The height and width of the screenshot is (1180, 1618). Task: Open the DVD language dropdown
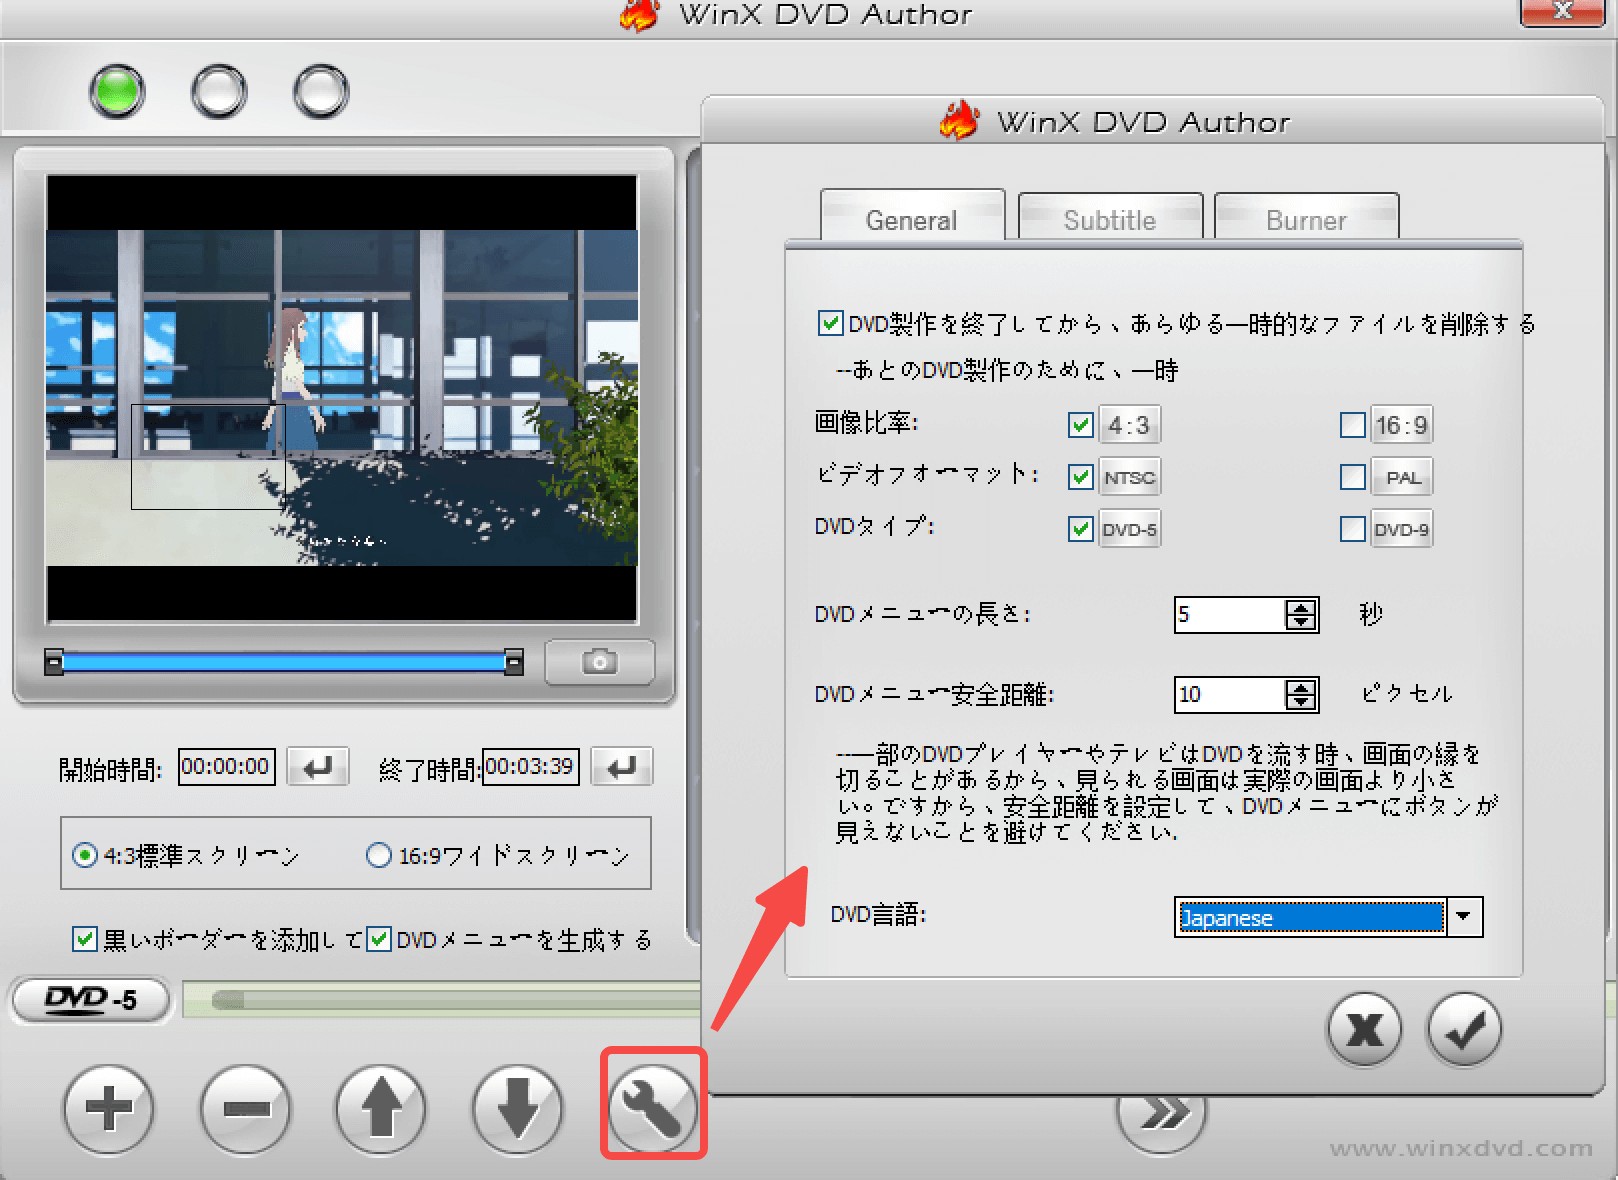1464,917
